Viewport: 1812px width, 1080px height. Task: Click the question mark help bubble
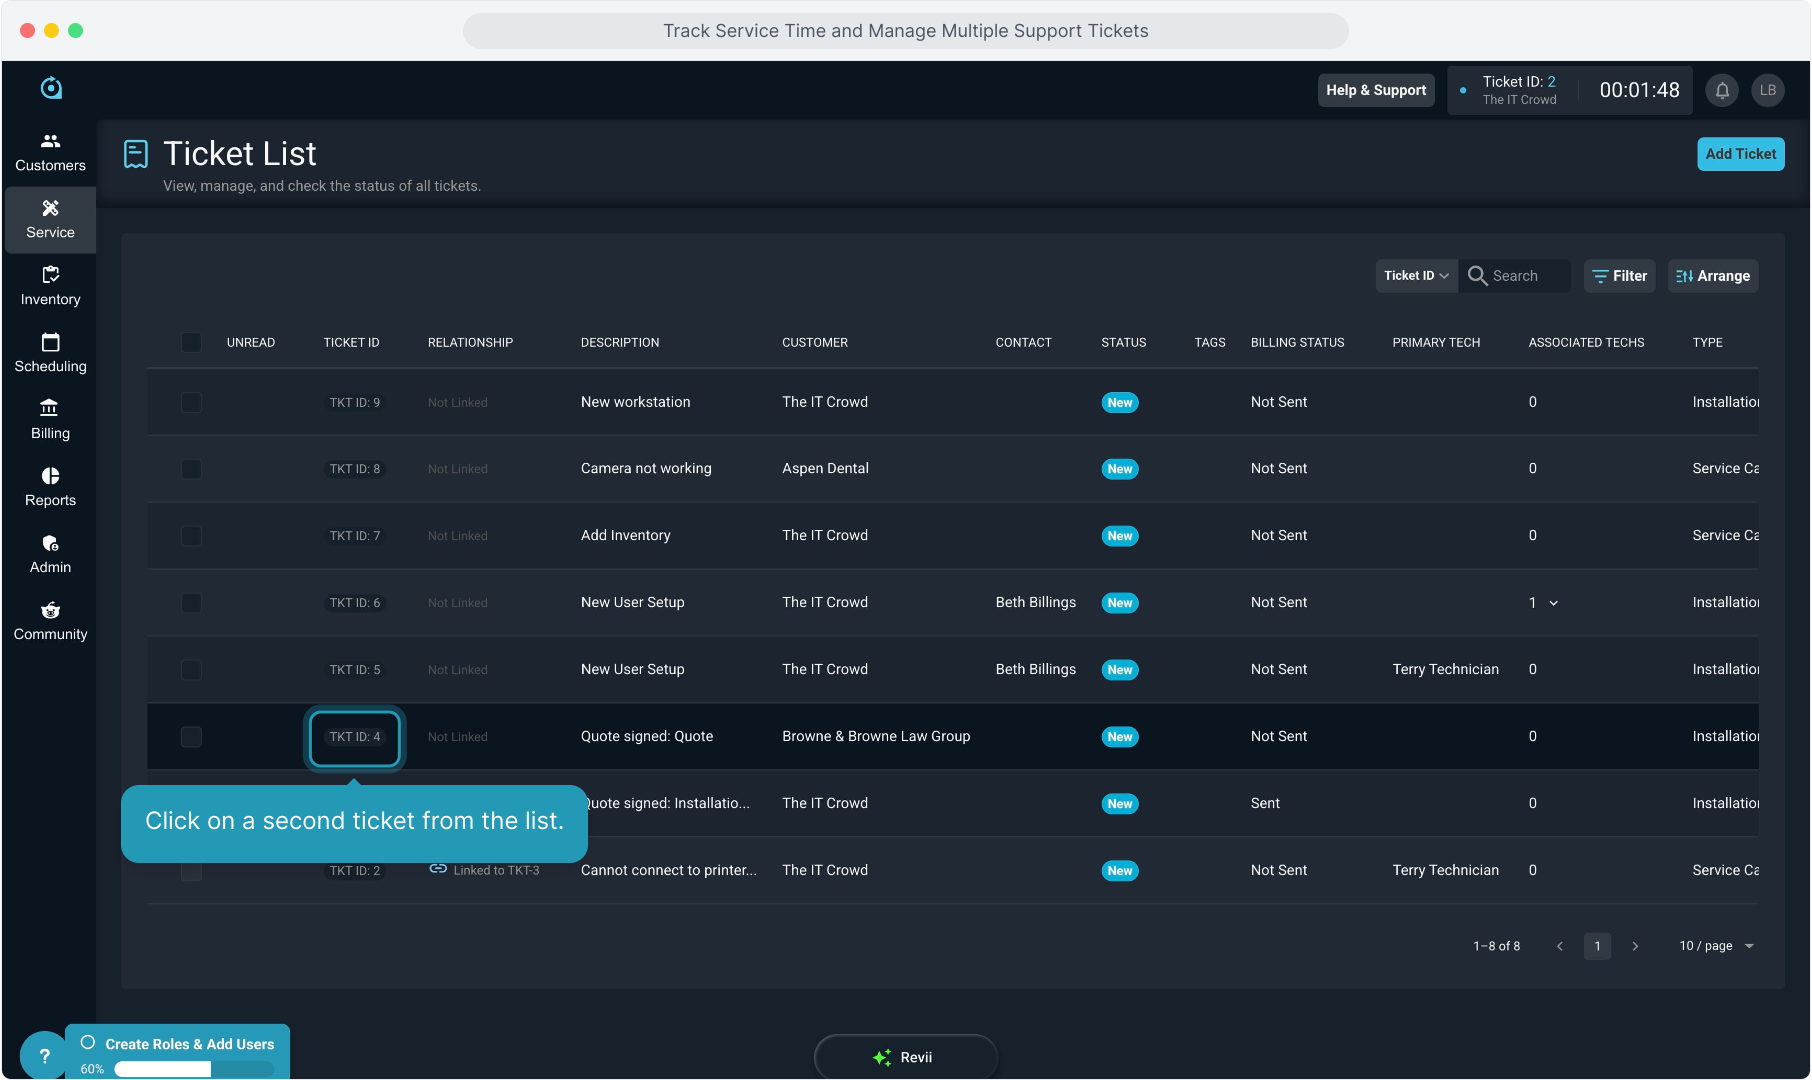pos(44,1055)
